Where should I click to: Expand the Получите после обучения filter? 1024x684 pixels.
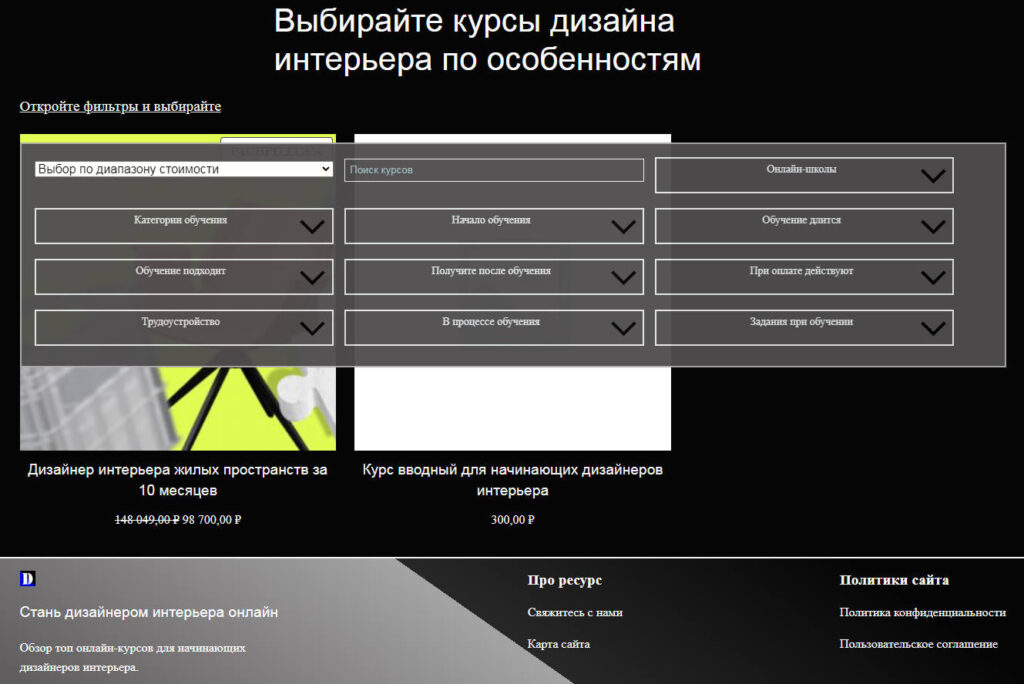493,277
